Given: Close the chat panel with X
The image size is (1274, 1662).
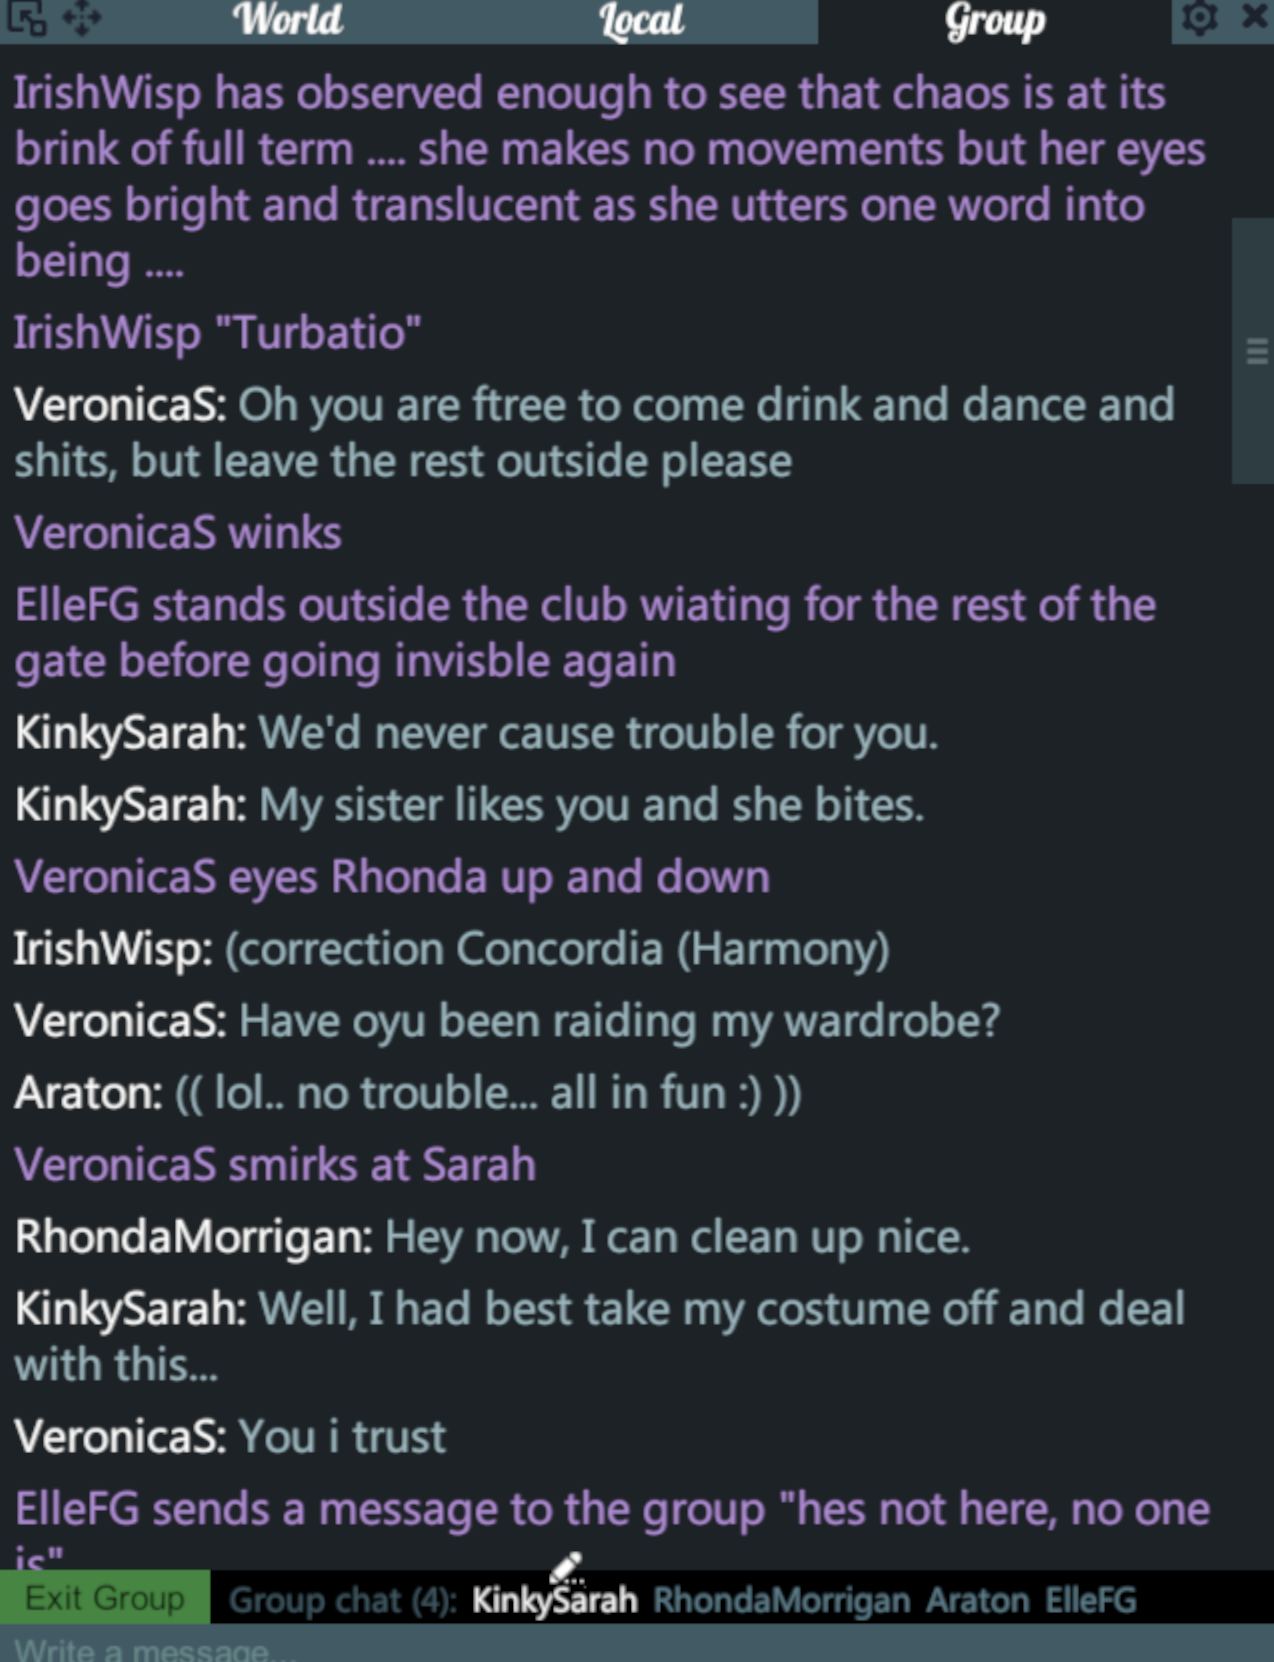Looking at the screenshot, I should coord(1254,17).
